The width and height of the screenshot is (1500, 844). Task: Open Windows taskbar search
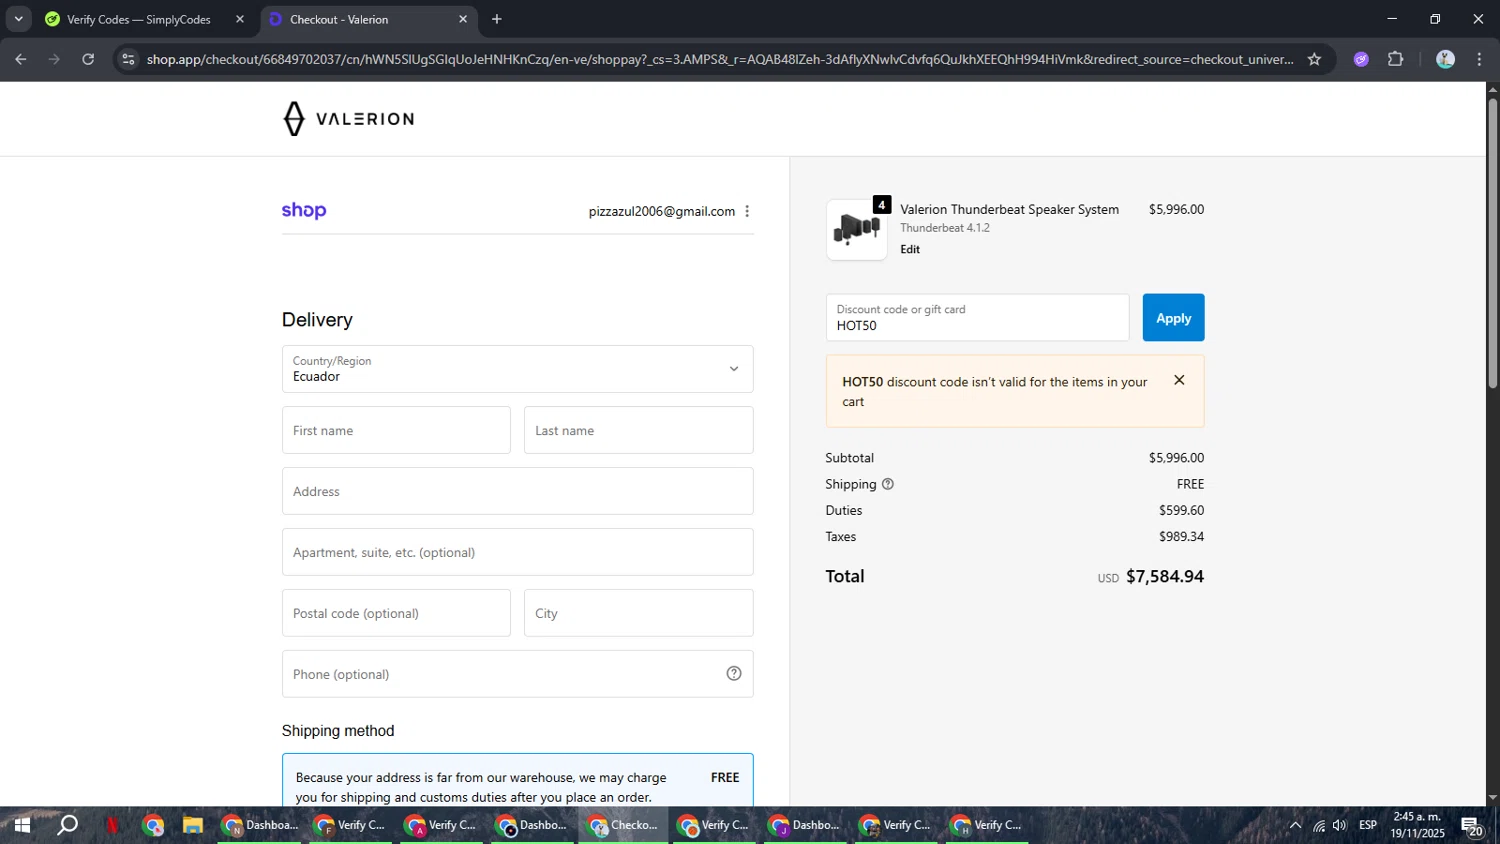[67, 825]
